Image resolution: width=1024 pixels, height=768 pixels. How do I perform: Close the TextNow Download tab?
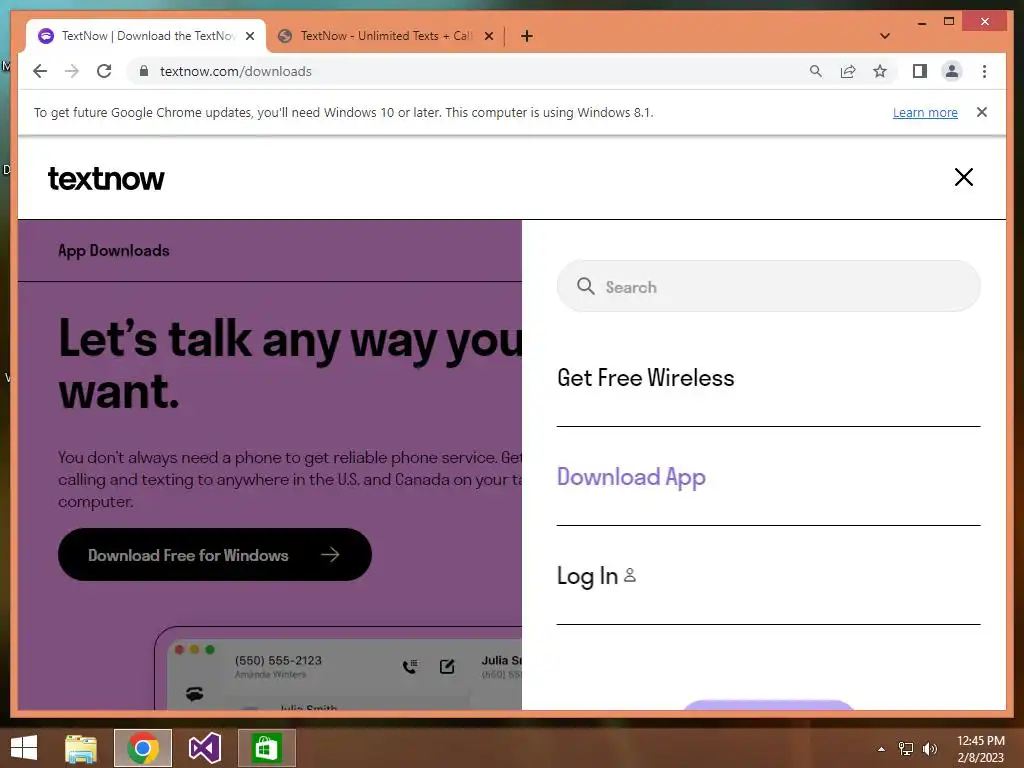249,36
